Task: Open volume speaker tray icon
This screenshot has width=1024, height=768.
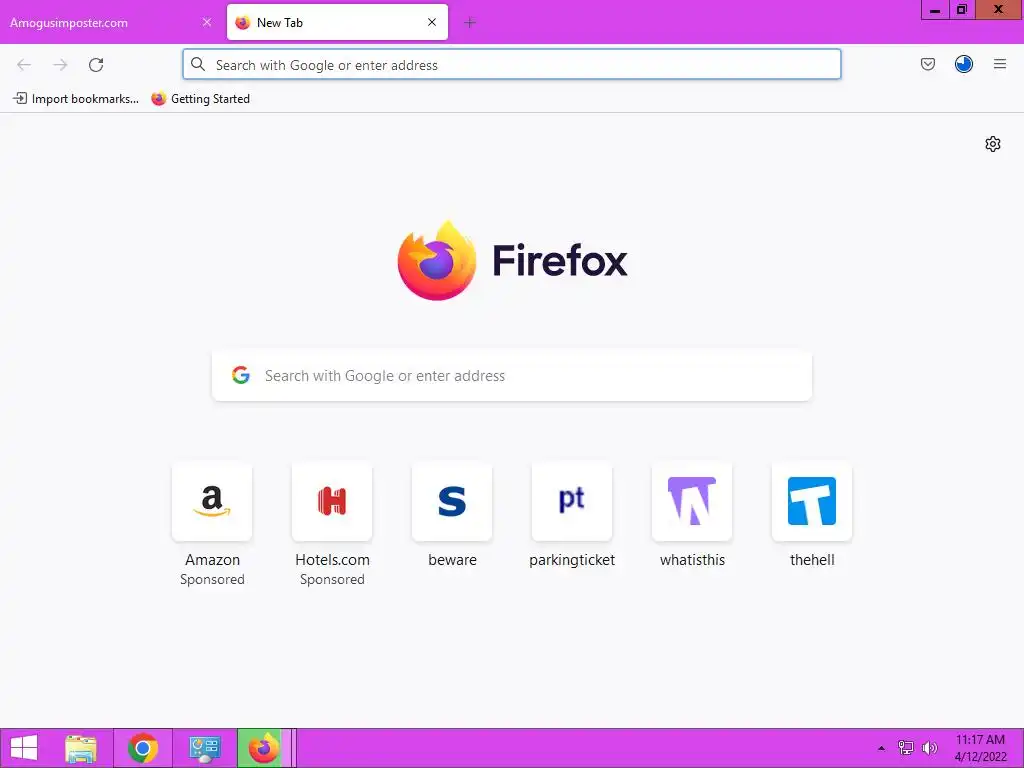Action: (929, 748)
